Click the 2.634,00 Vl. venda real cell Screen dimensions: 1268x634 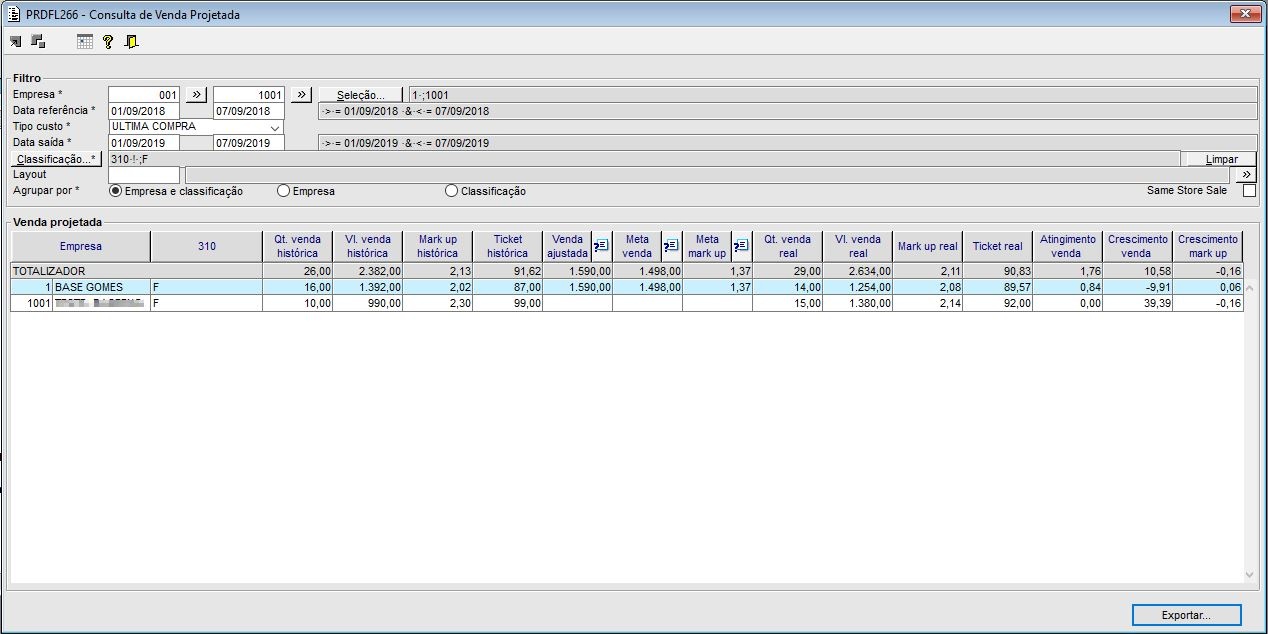pos(858,271)
